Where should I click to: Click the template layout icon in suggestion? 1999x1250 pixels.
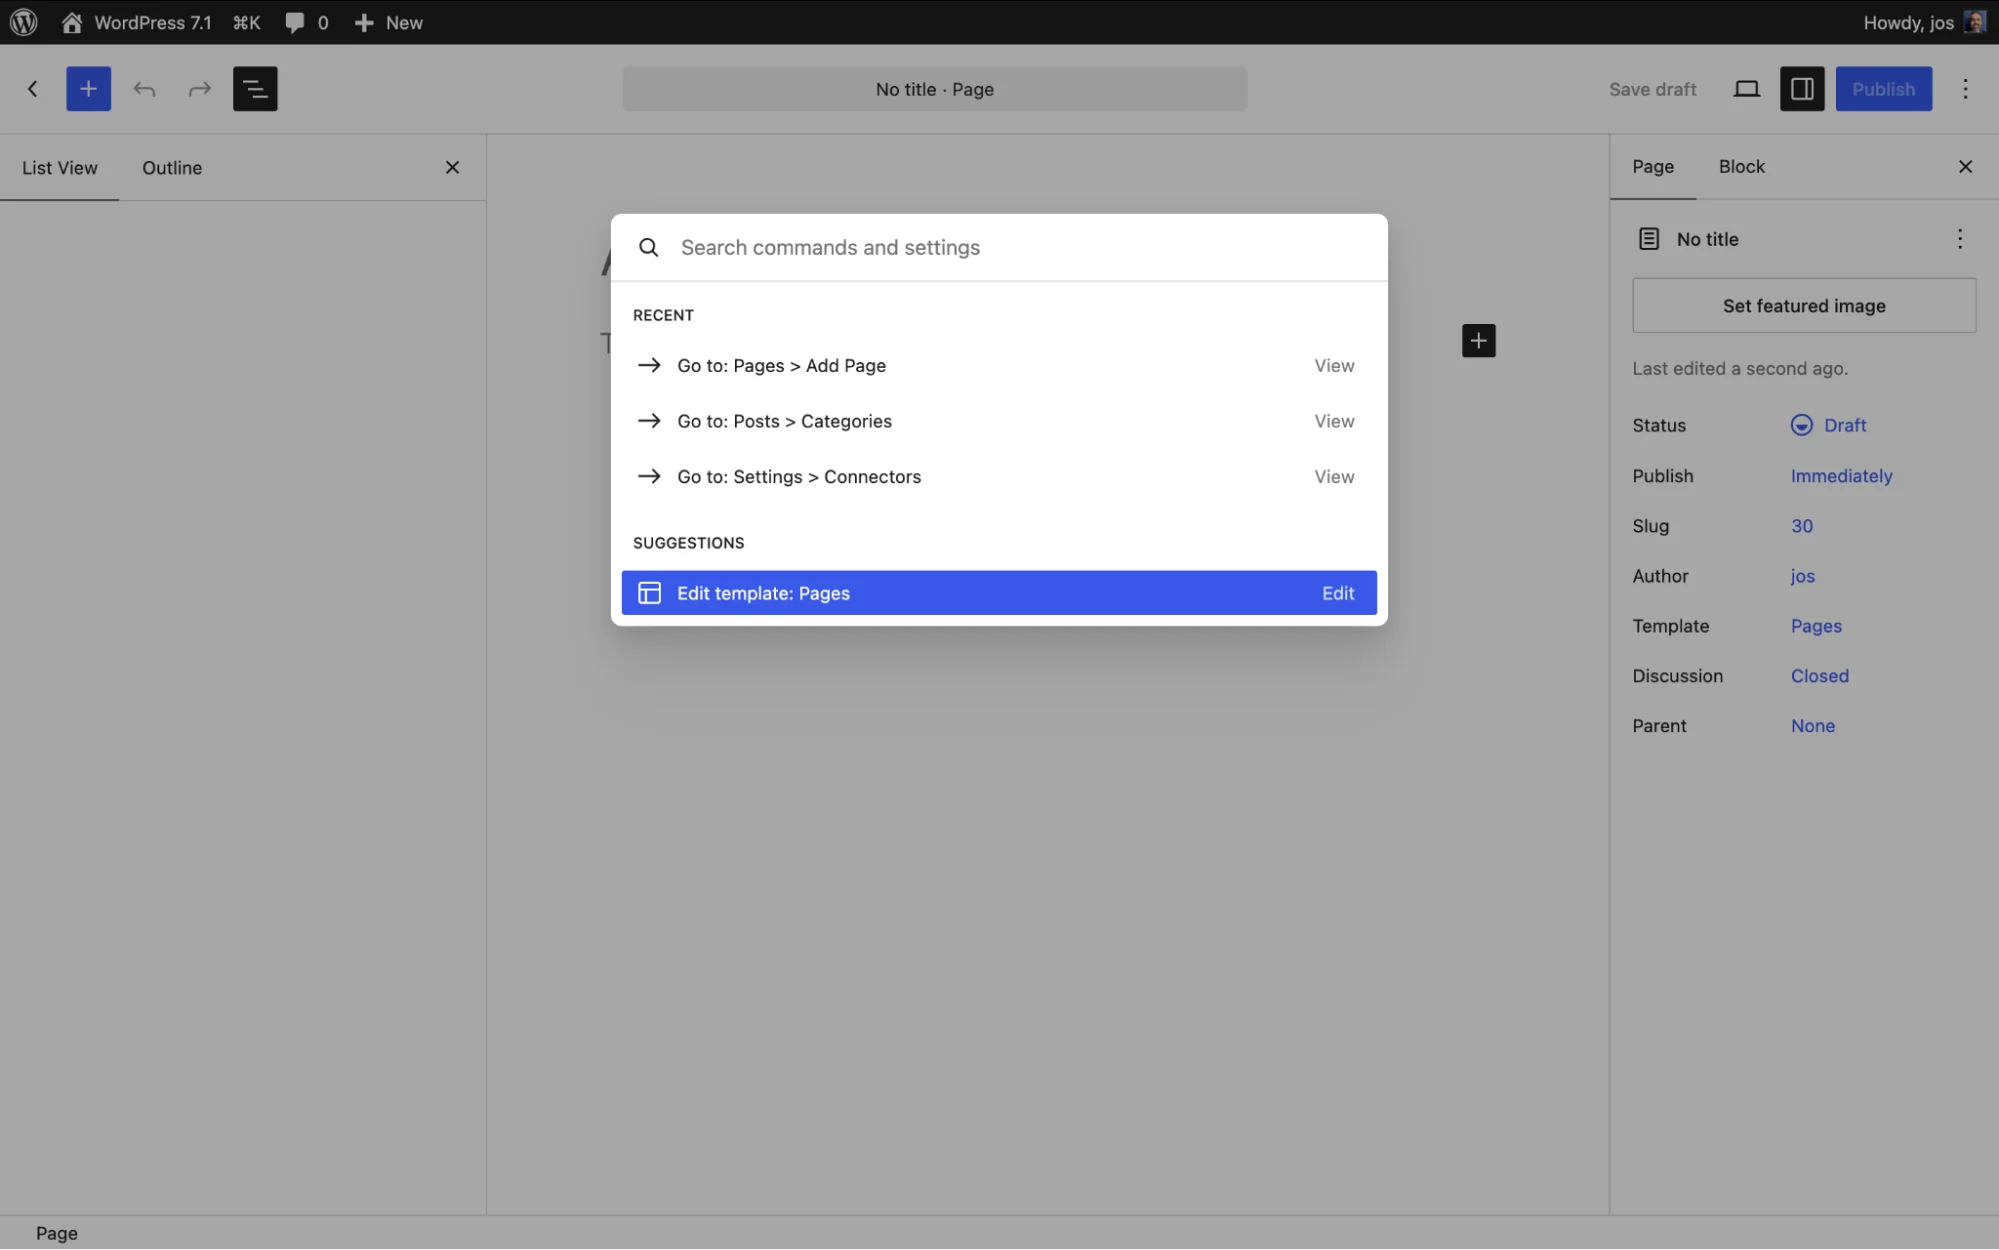(x=649, y=593)
